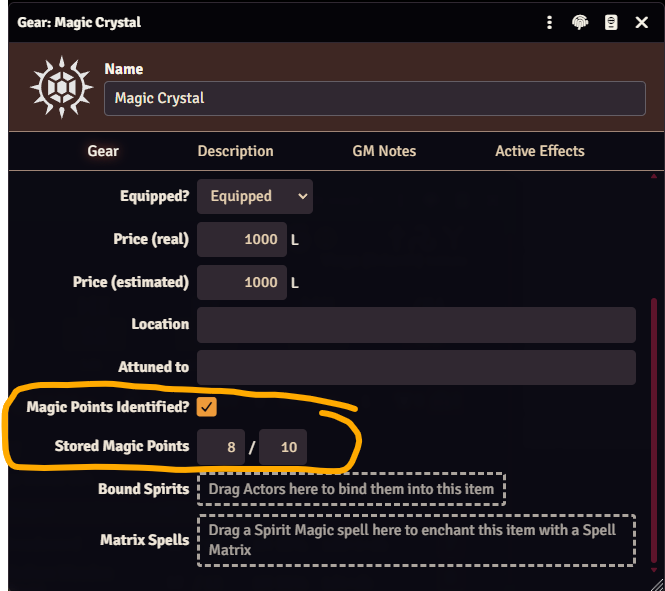Viewport: 665px width, 591px height.
Task: Open the three-dot options menu
Action: 549,22
